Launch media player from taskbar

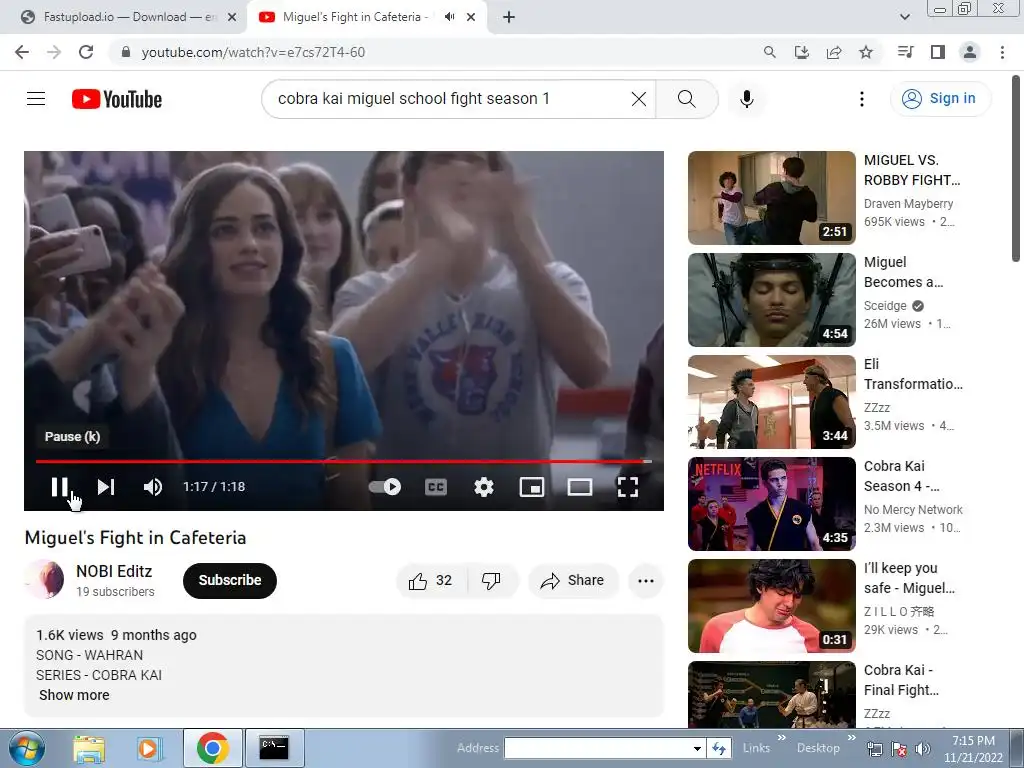tap(149, 748)
